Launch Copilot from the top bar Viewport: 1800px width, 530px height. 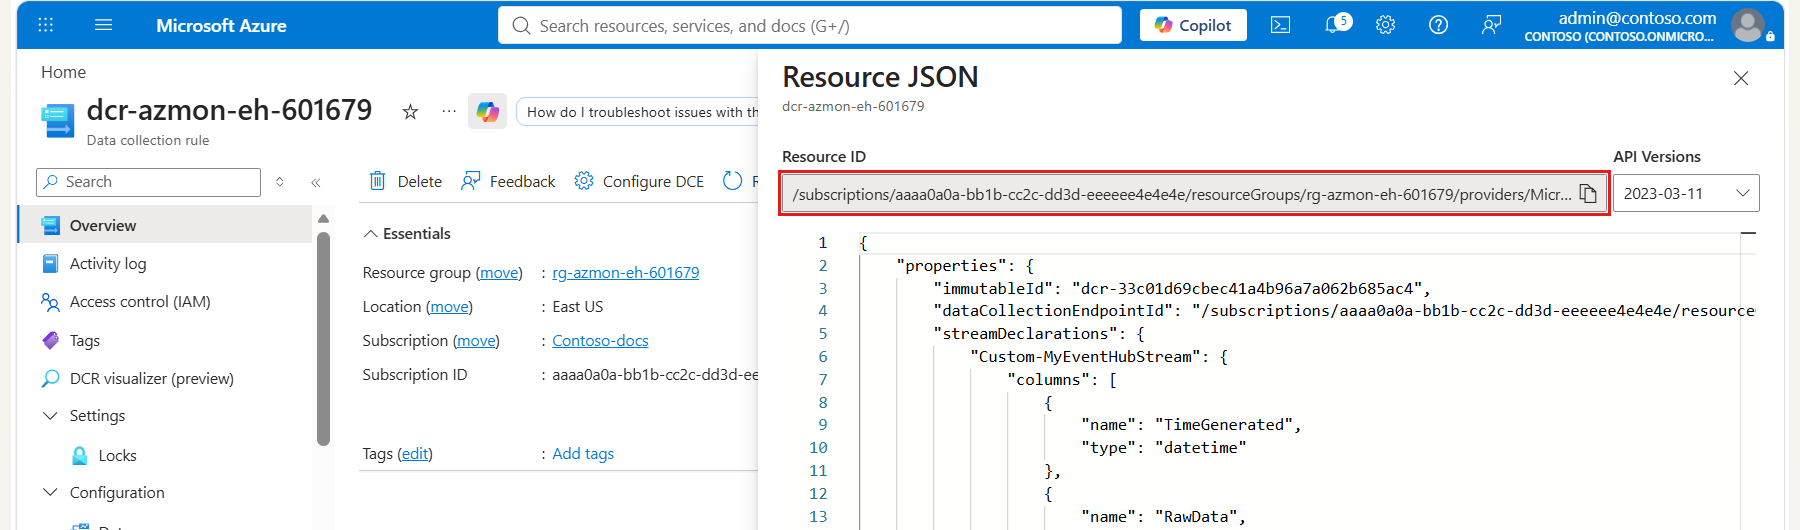[x=1193, y=25]
